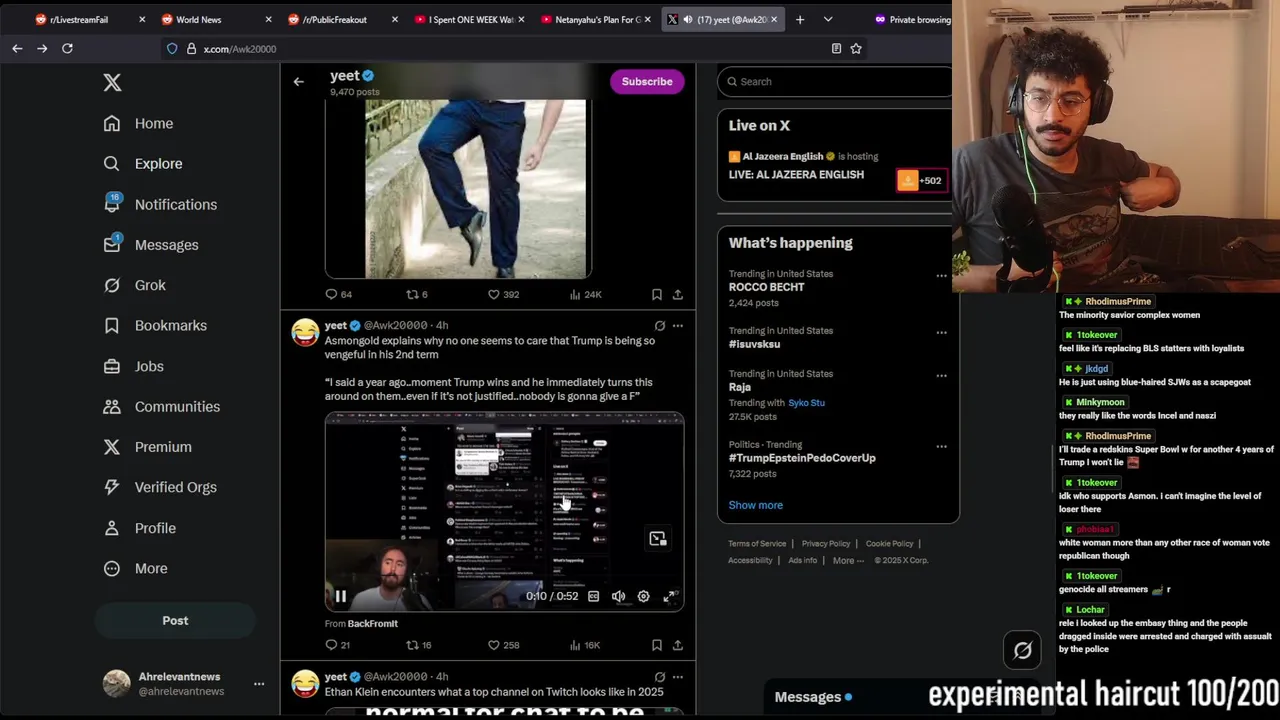
Task: Open options for #TrumpEpsteinPedoCoverUp trend
Action: [x=941, y=446]
